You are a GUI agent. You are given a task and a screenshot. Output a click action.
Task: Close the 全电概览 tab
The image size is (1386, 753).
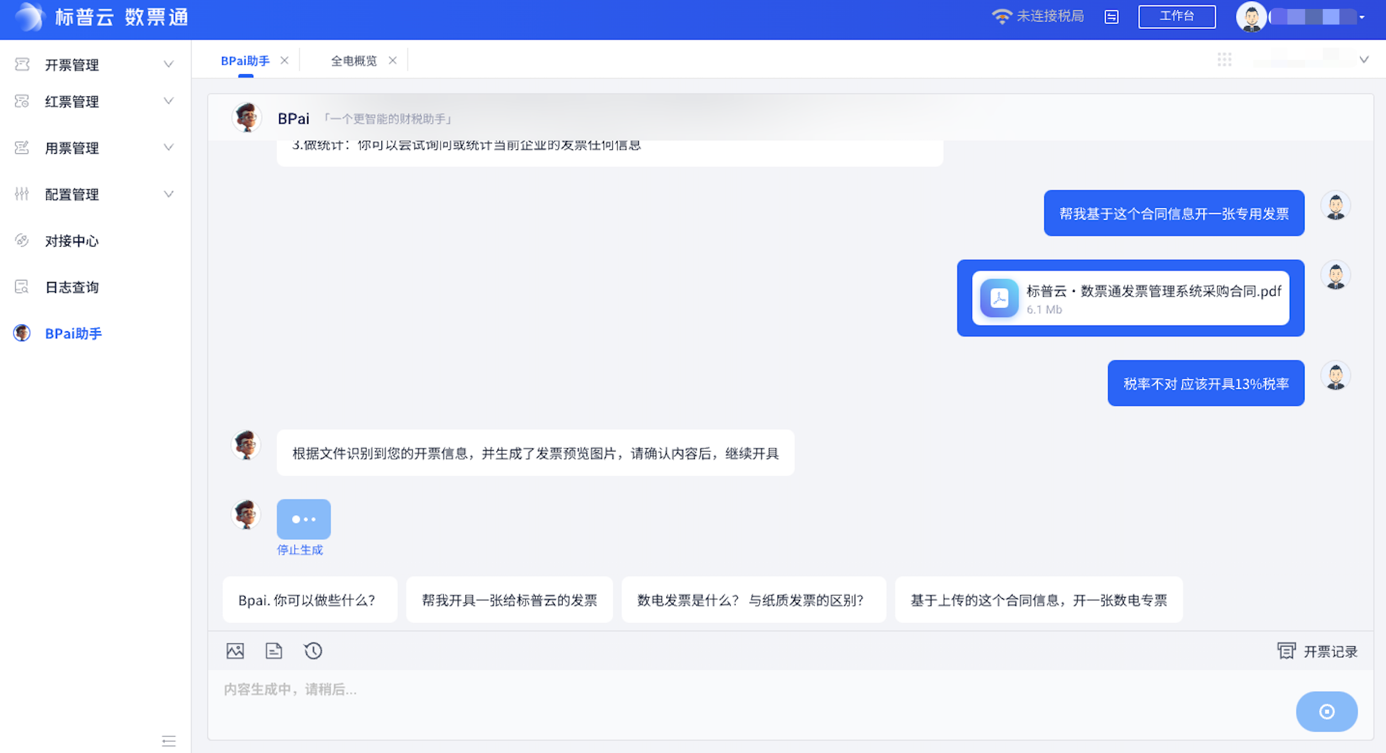pos(392,61)
